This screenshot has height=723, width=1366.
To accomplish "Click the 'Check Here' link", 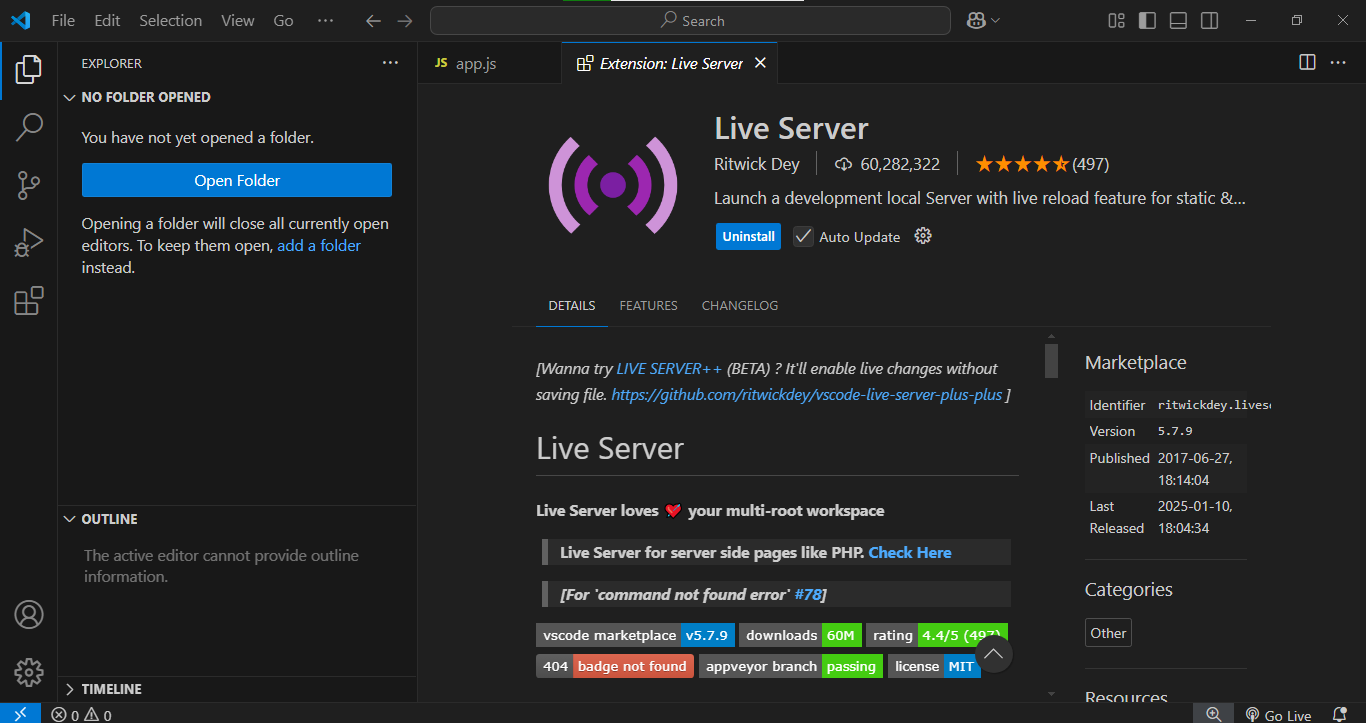I will point(910,552).
